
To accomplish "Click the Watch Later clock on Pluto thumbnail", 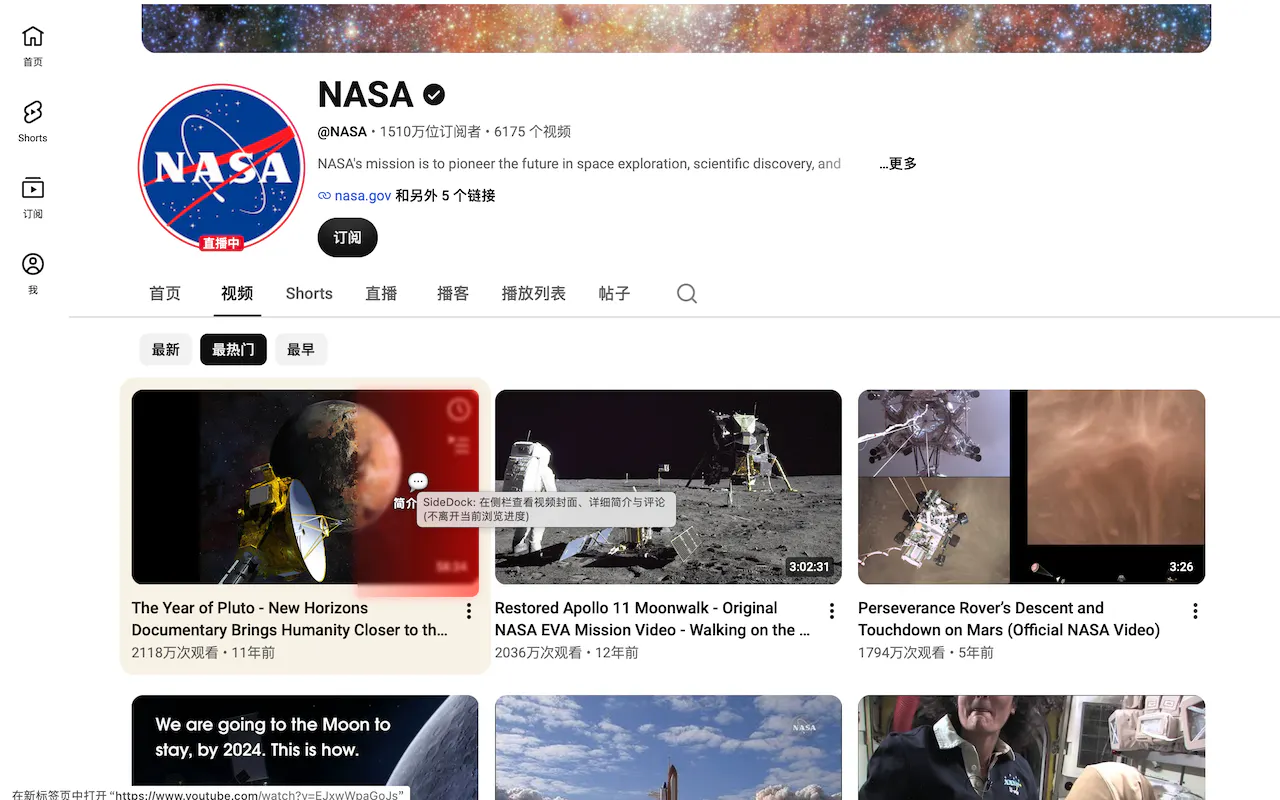I will point(458,409).
